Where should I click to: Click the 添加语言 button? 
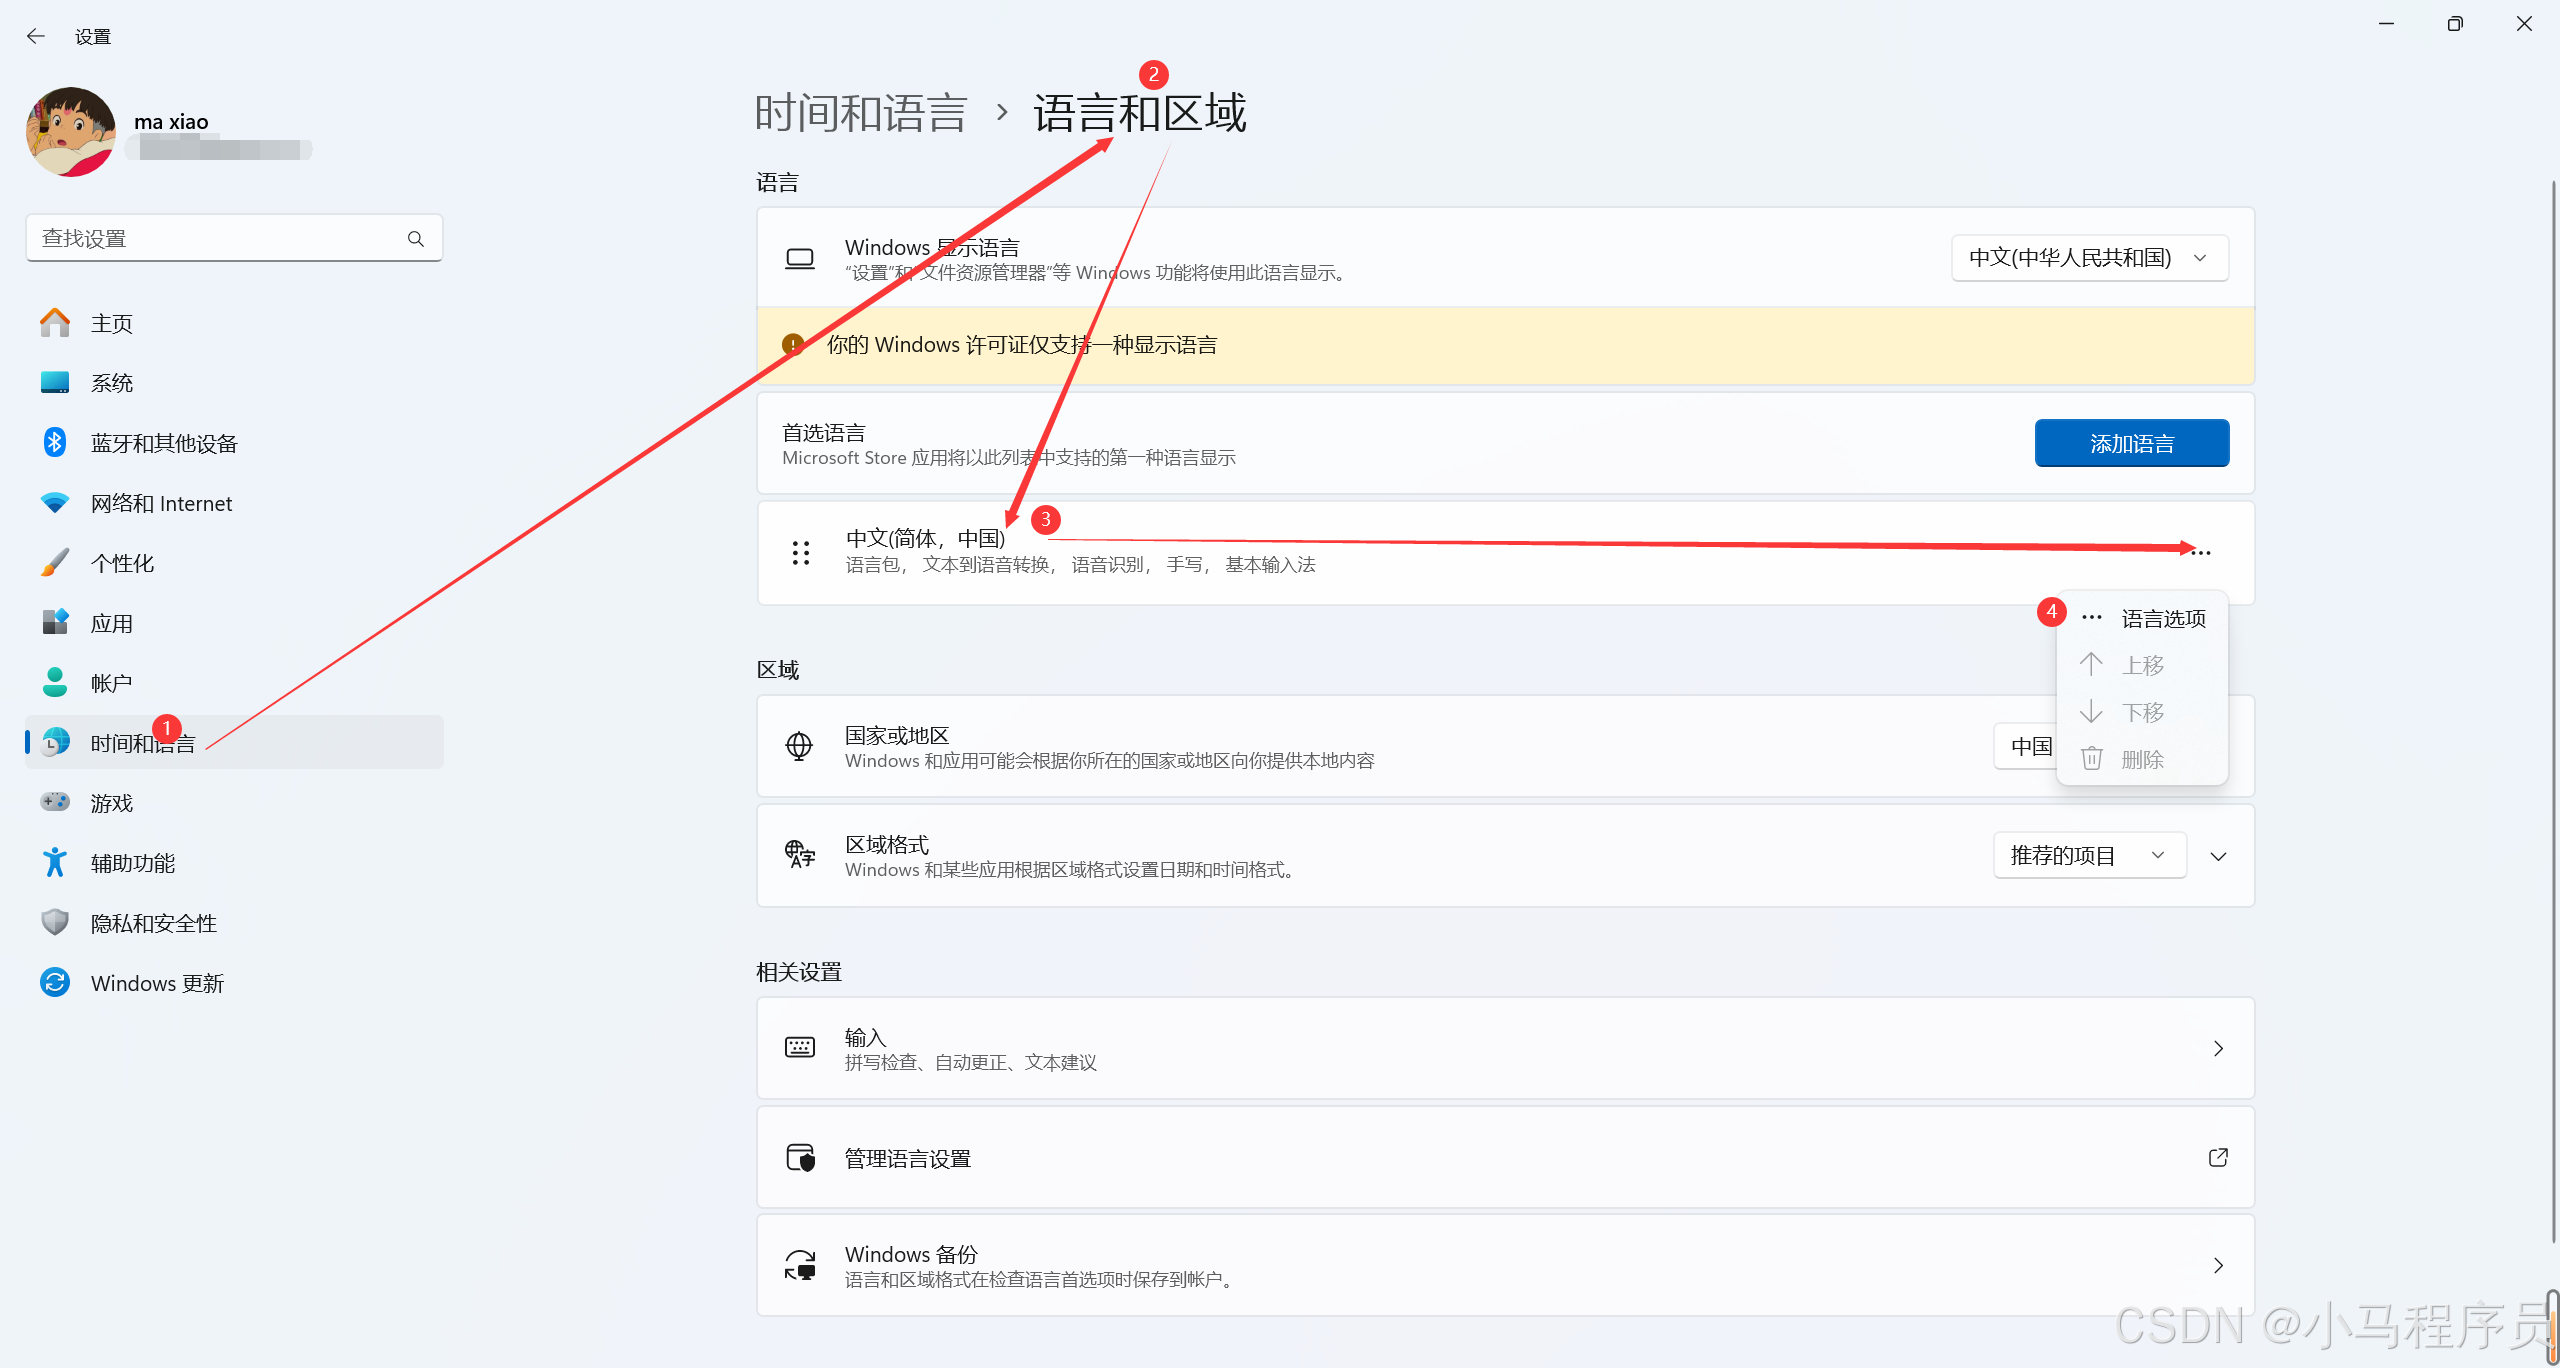coord(2131,443)
